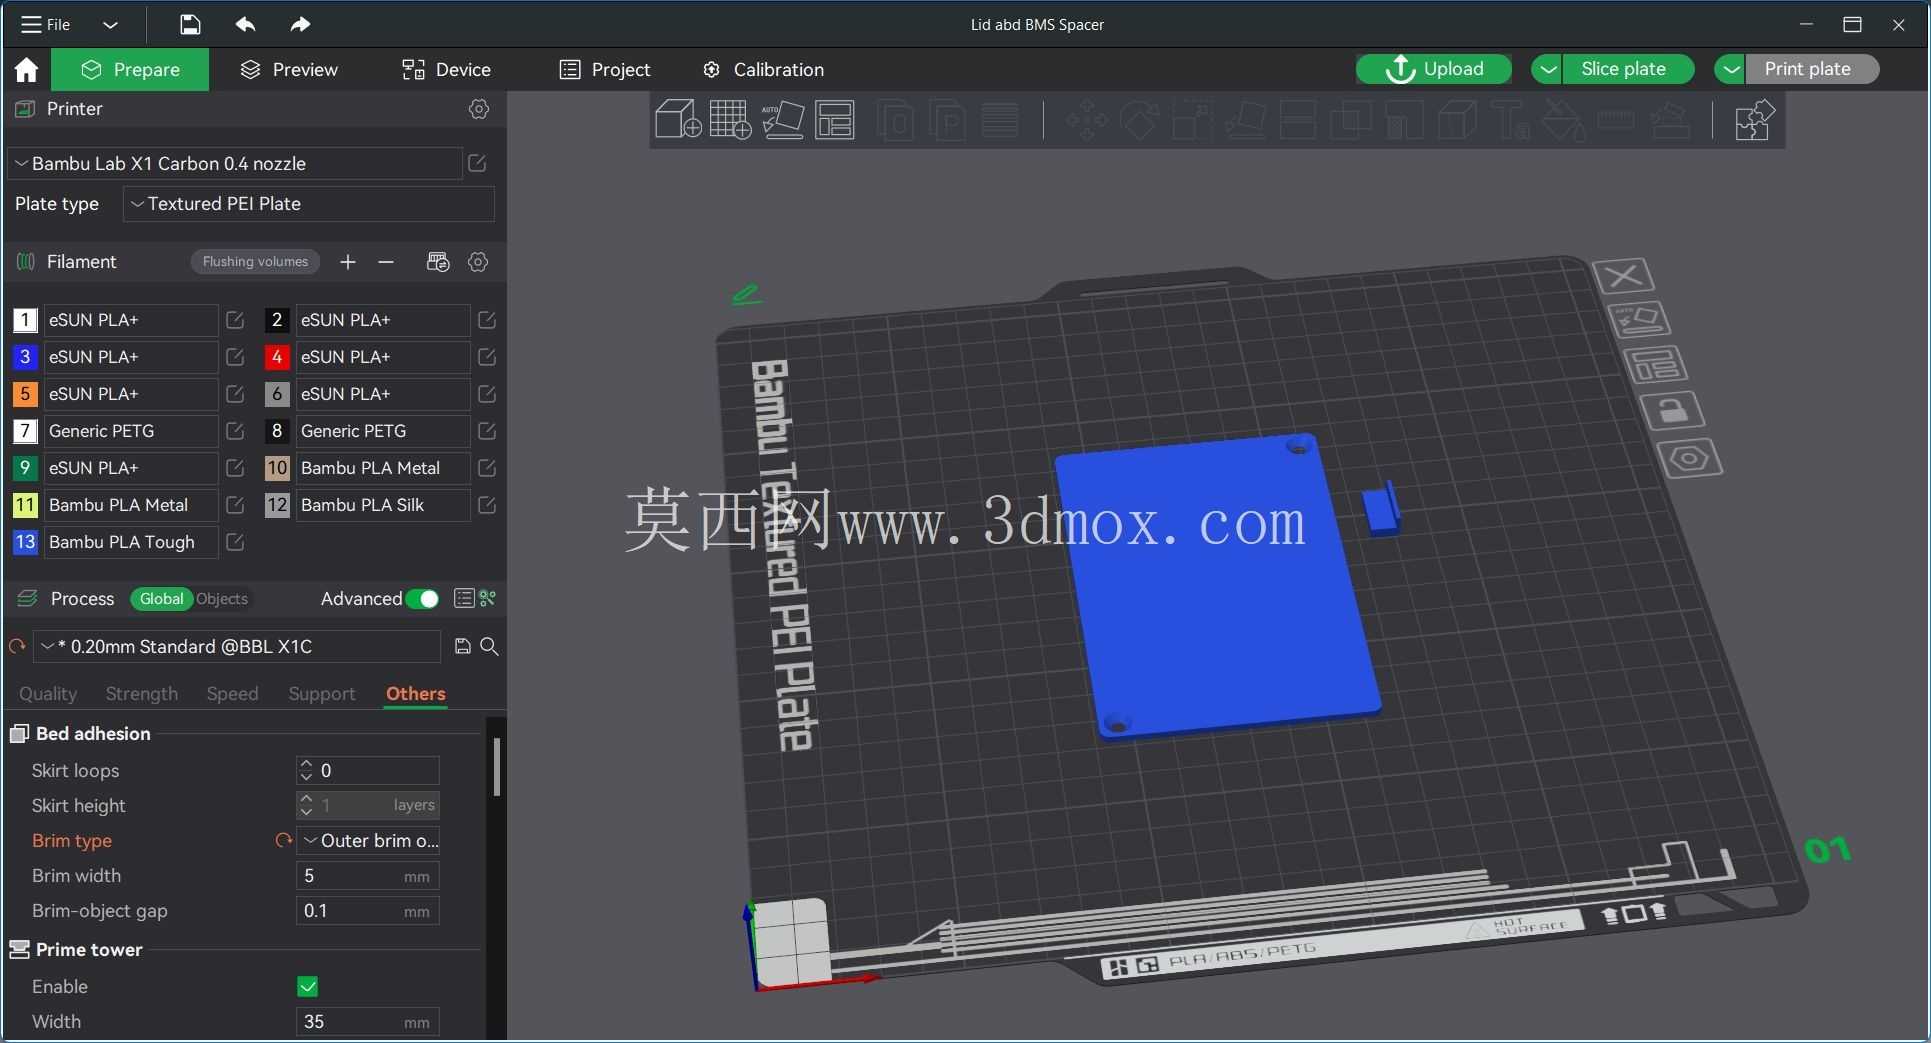Open Flushing volumes settings

(x=255, y=262)
